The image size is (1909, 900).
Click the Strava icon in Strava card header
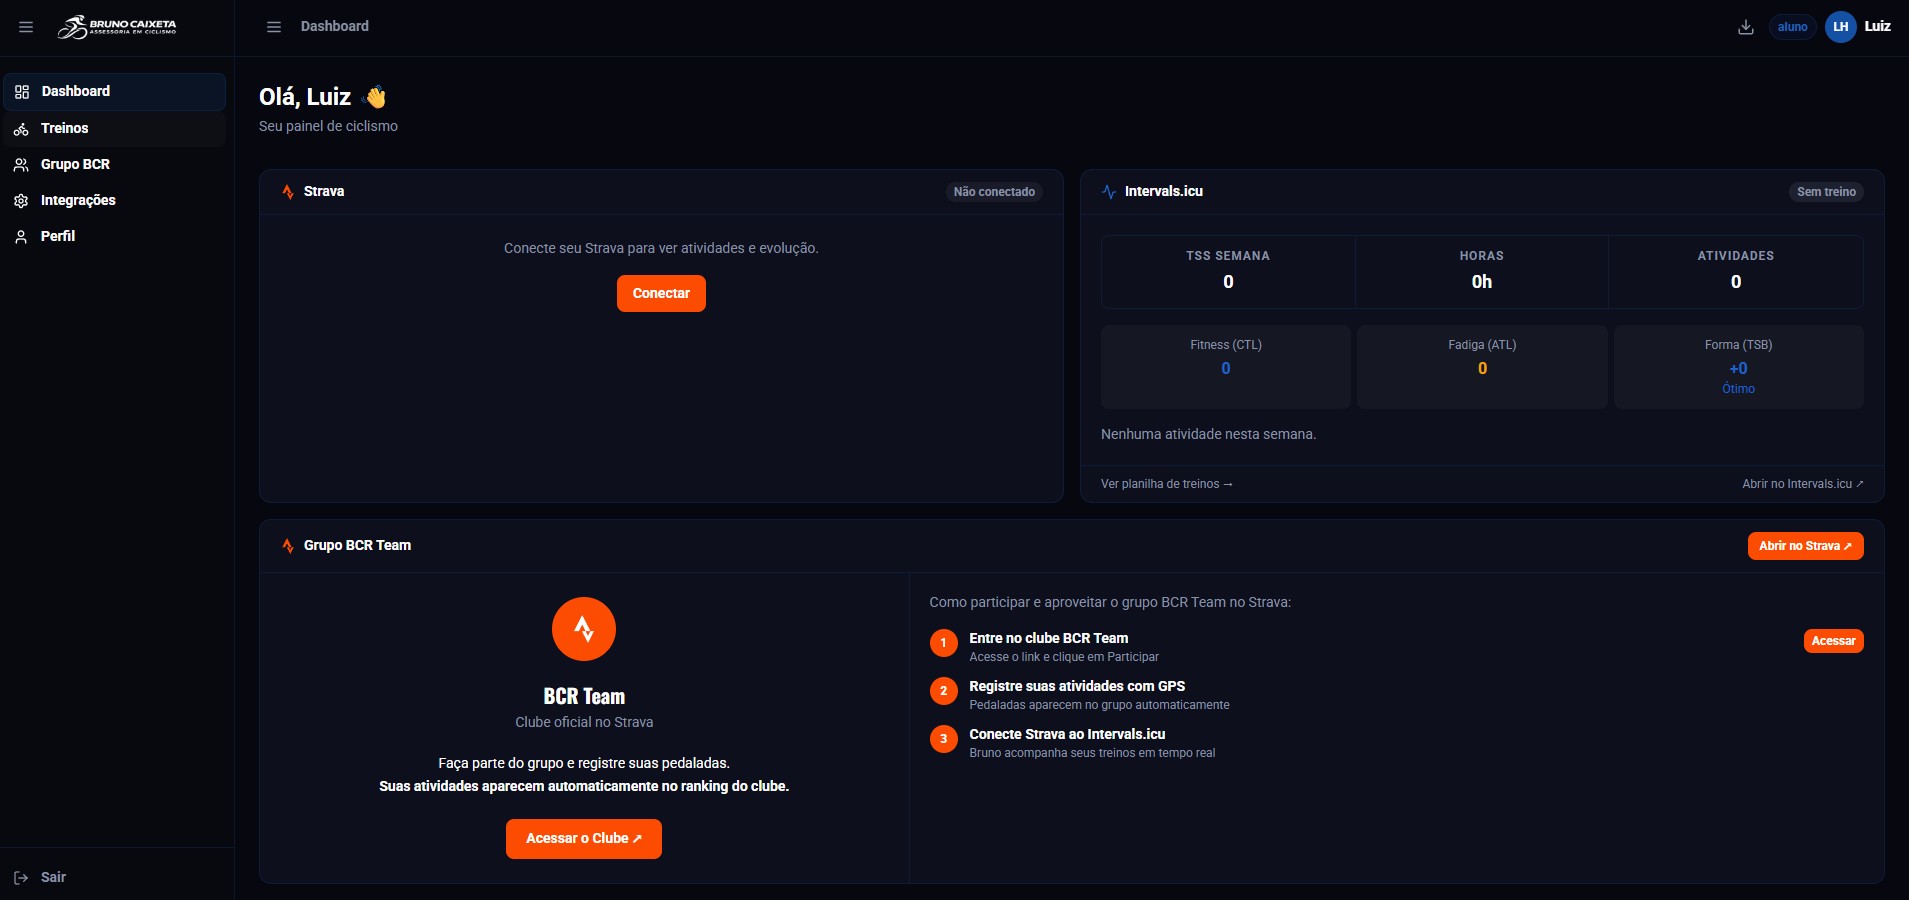[288, 191]
